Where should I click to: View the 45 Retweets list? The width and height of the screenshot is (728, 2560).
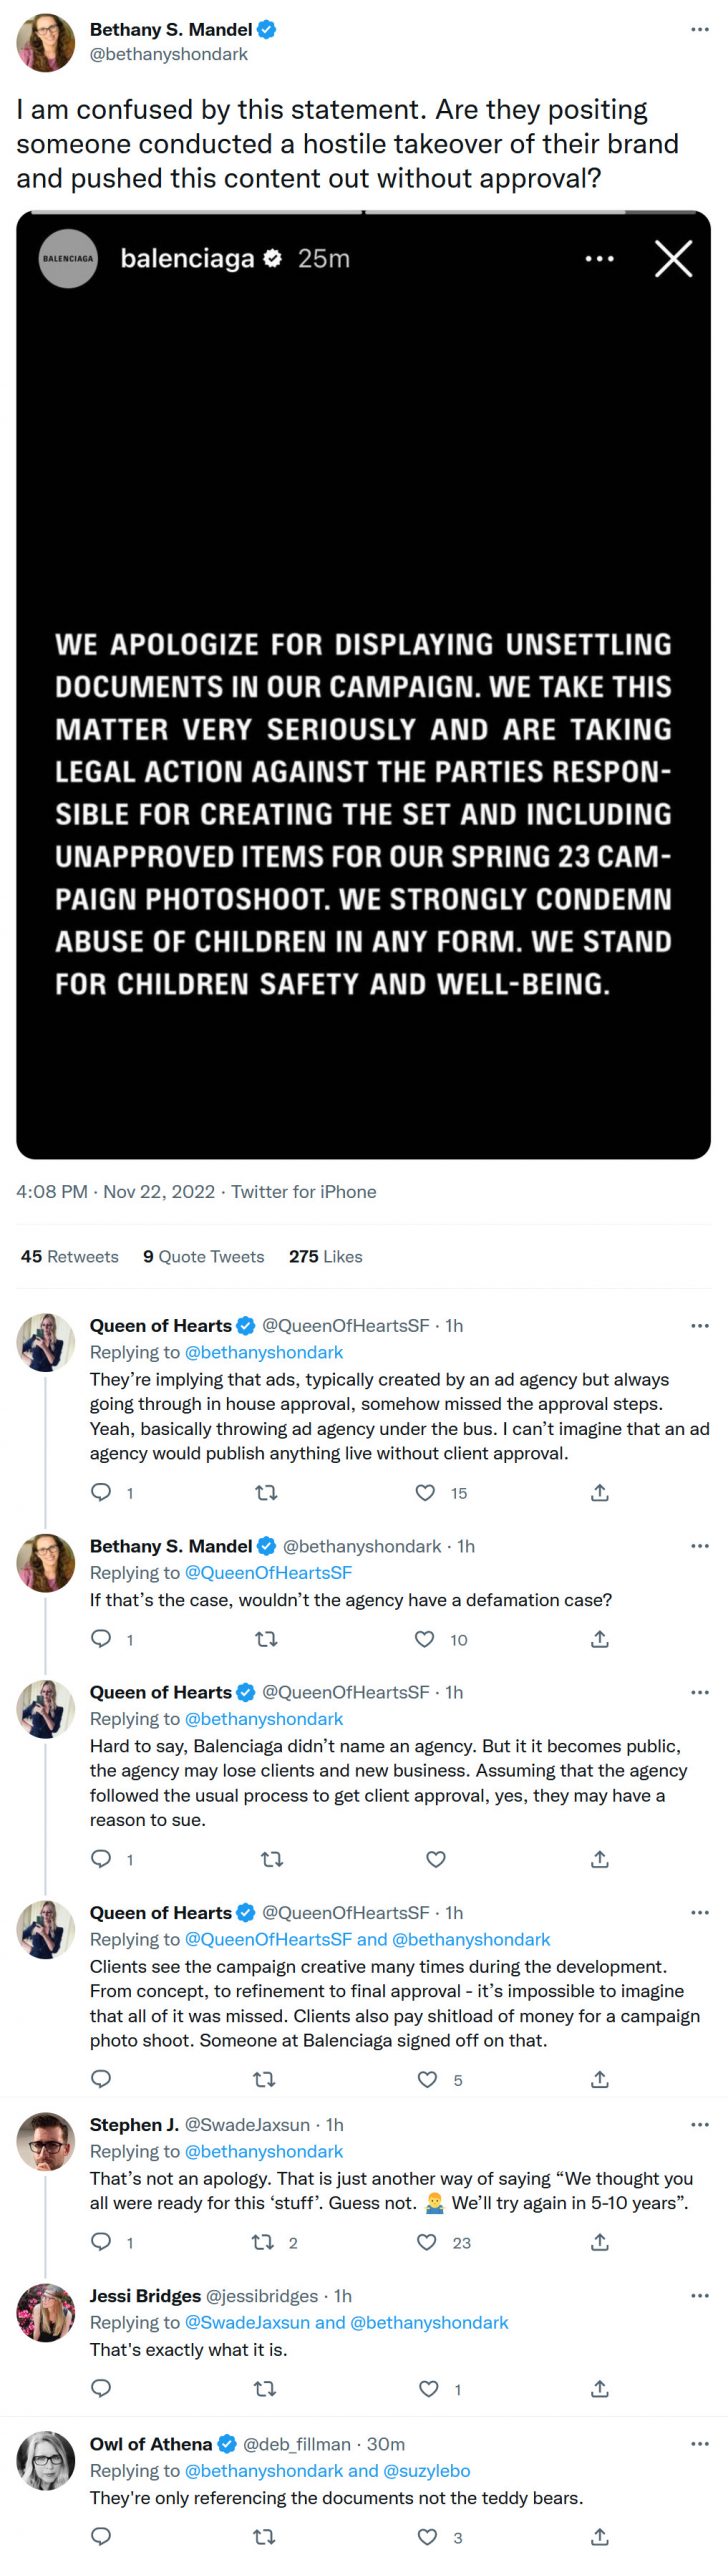point(69,1257)
